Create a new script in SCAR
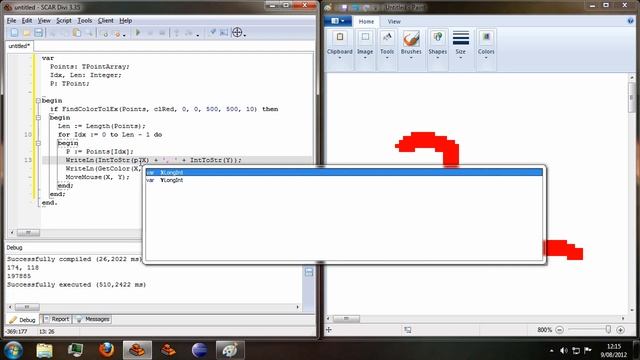This screenshot has height=360, width=640. (x=15, y=33)
